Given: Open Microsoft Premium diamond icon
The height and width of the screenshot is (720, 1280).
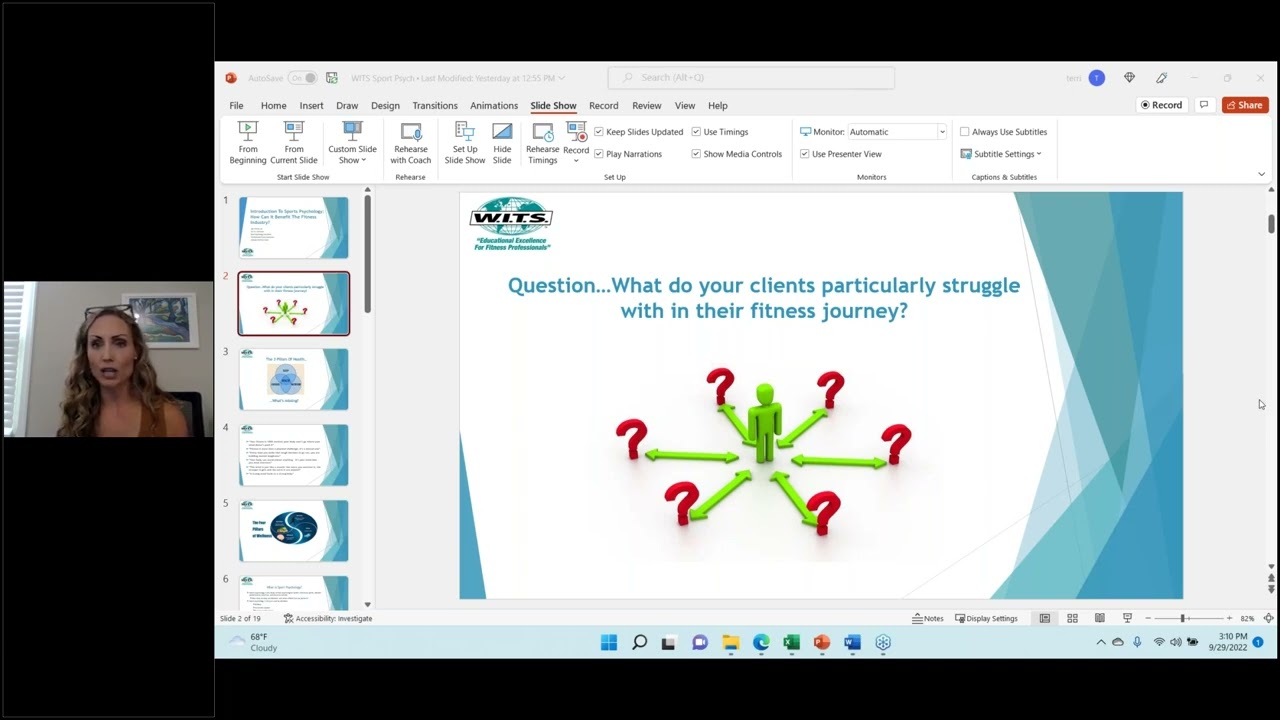Looking at the screenshot, I should point(1129,78).
